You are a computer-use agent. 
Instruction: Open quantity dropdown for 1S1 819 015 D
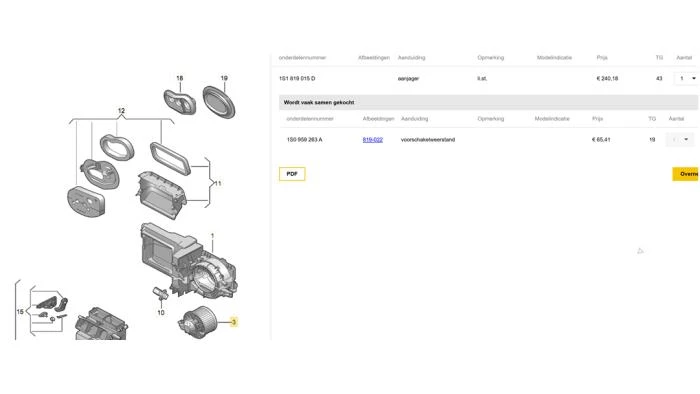(687, 79)
